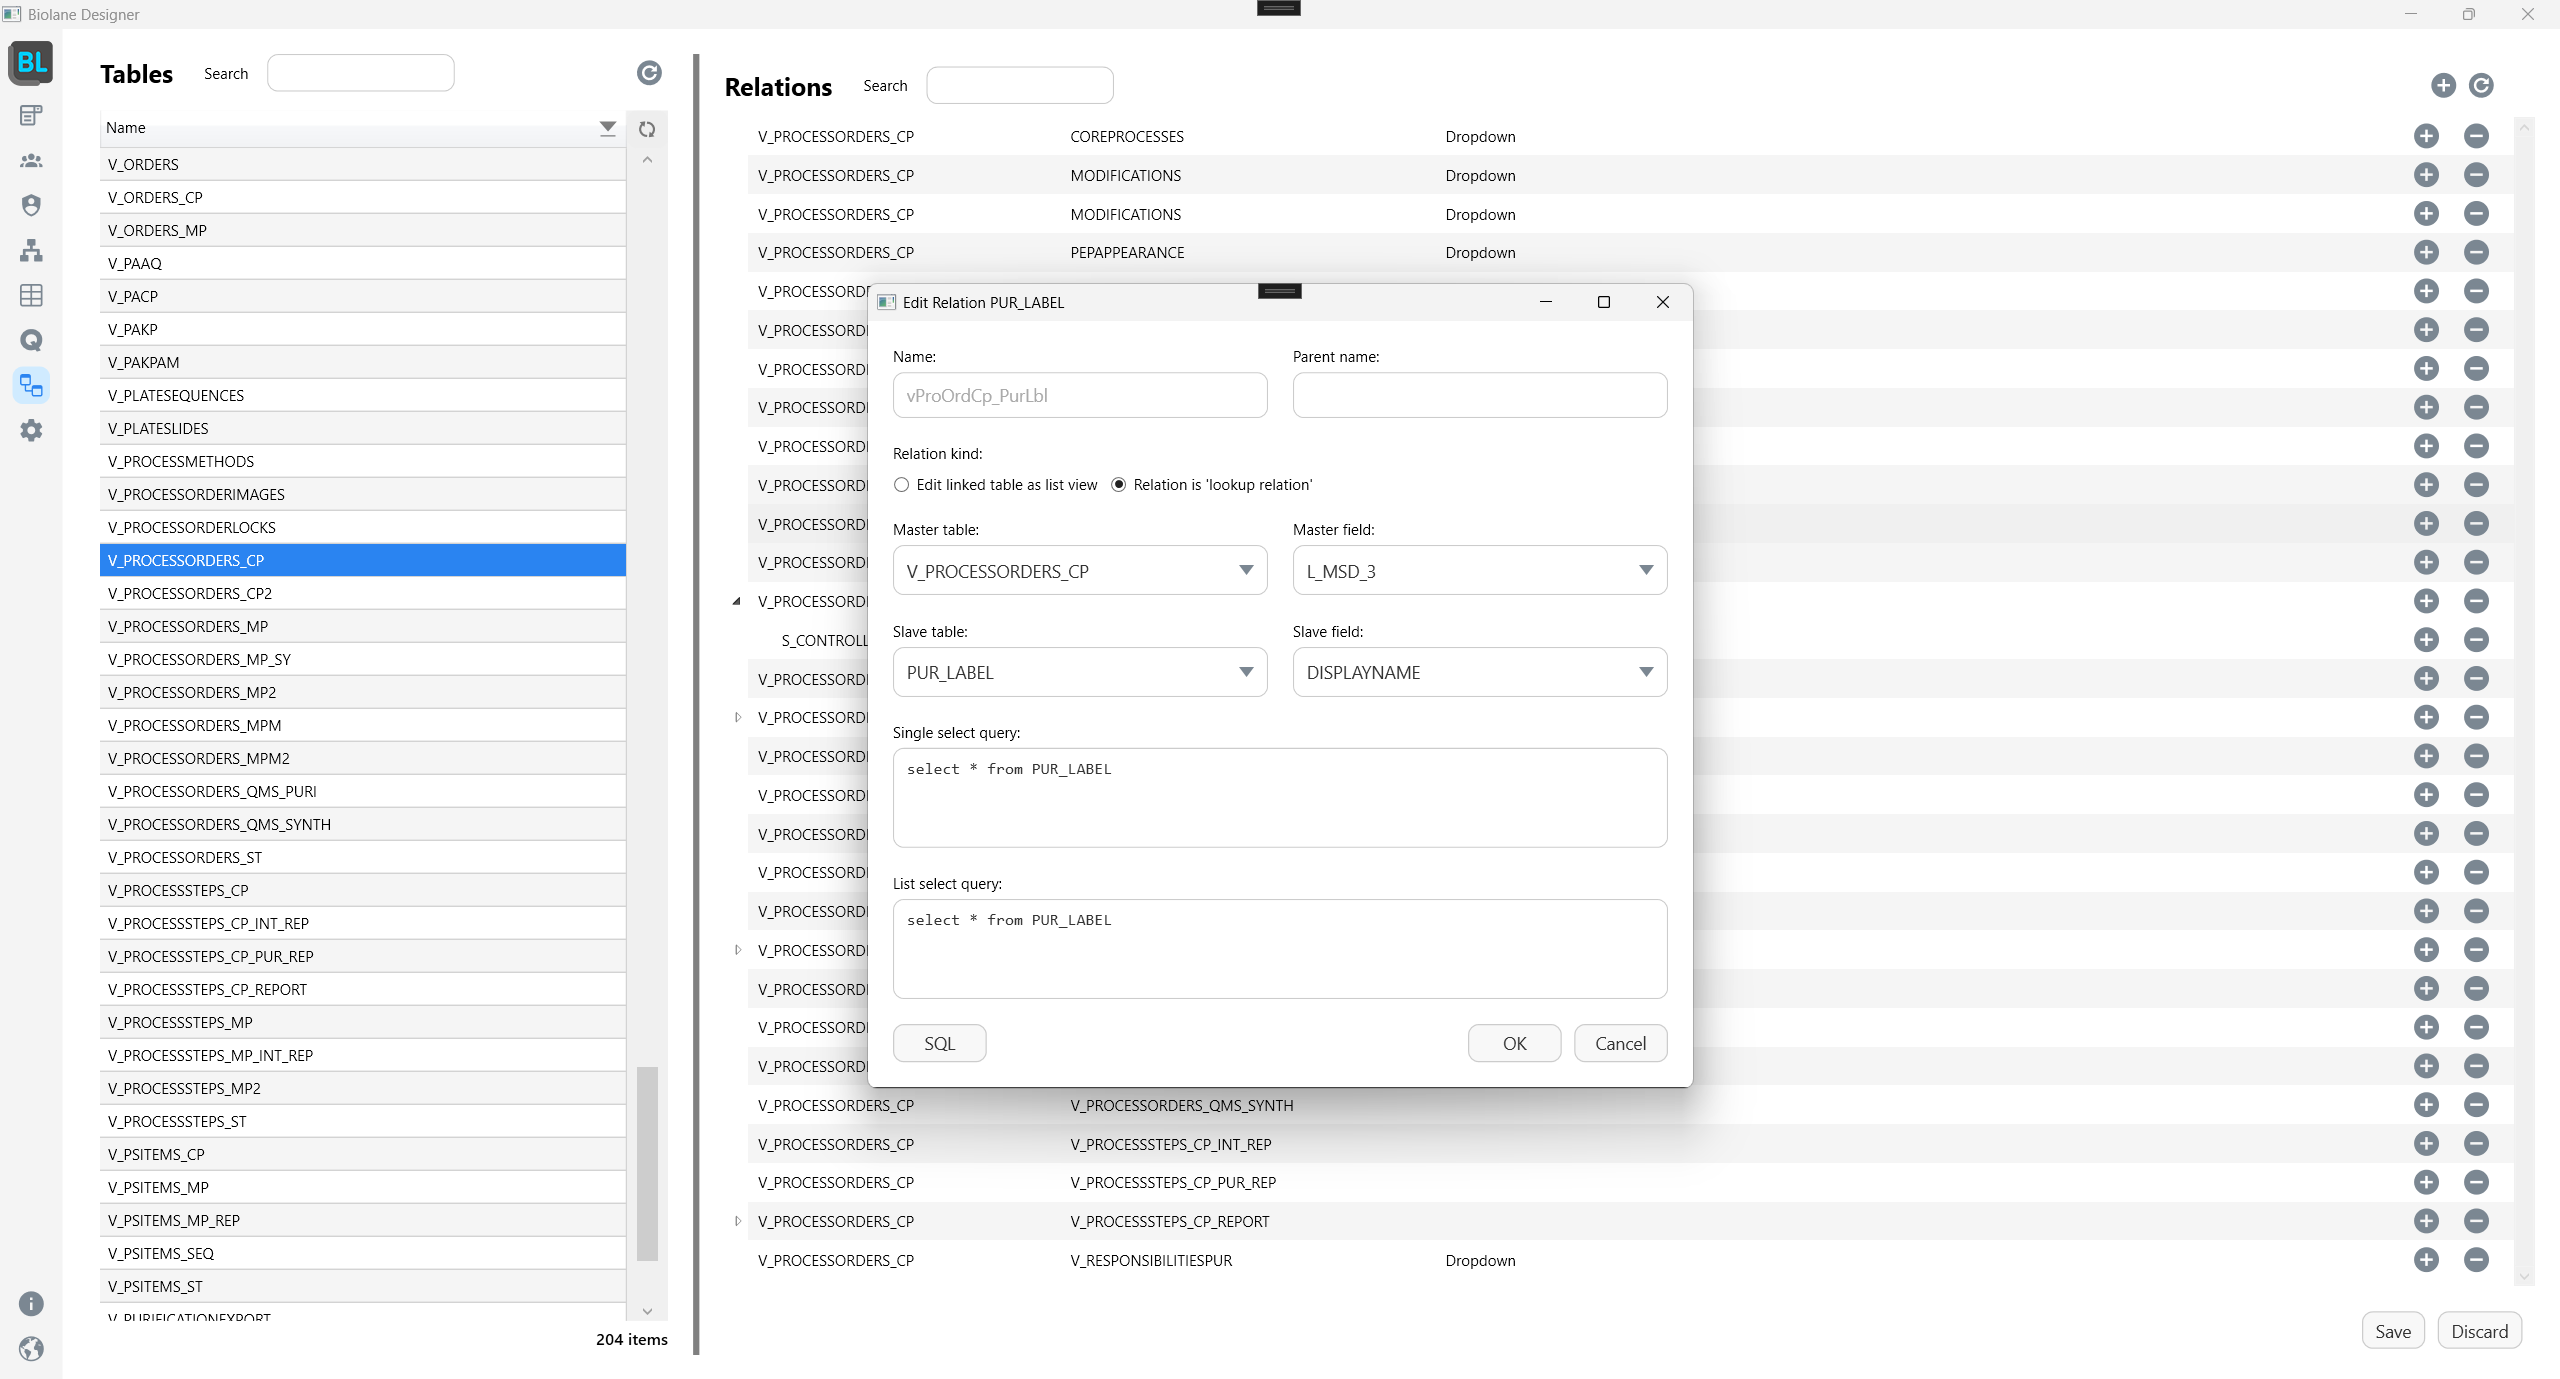Open the Name column filter dropdown
The height and width of the screenshot is (1379, 2560).
(x=607, y=127)
